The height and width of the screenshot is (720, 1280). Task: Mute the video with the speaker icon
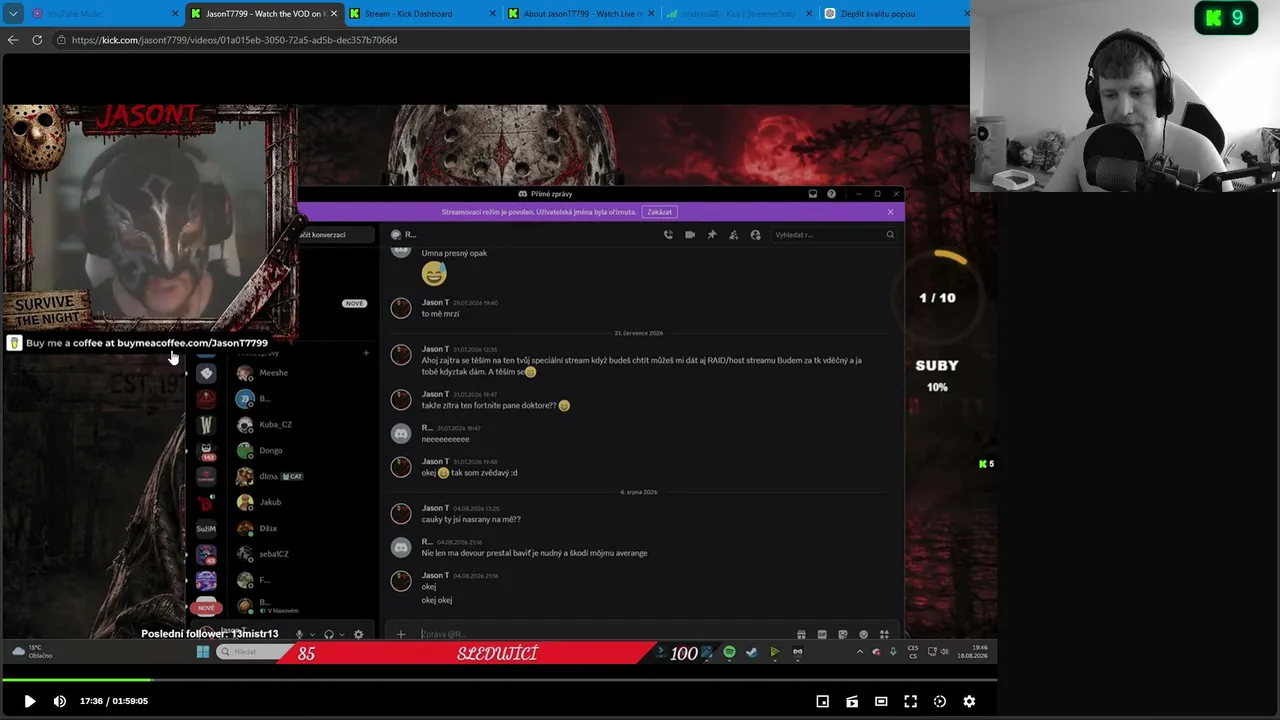click(x=59, y=701)
